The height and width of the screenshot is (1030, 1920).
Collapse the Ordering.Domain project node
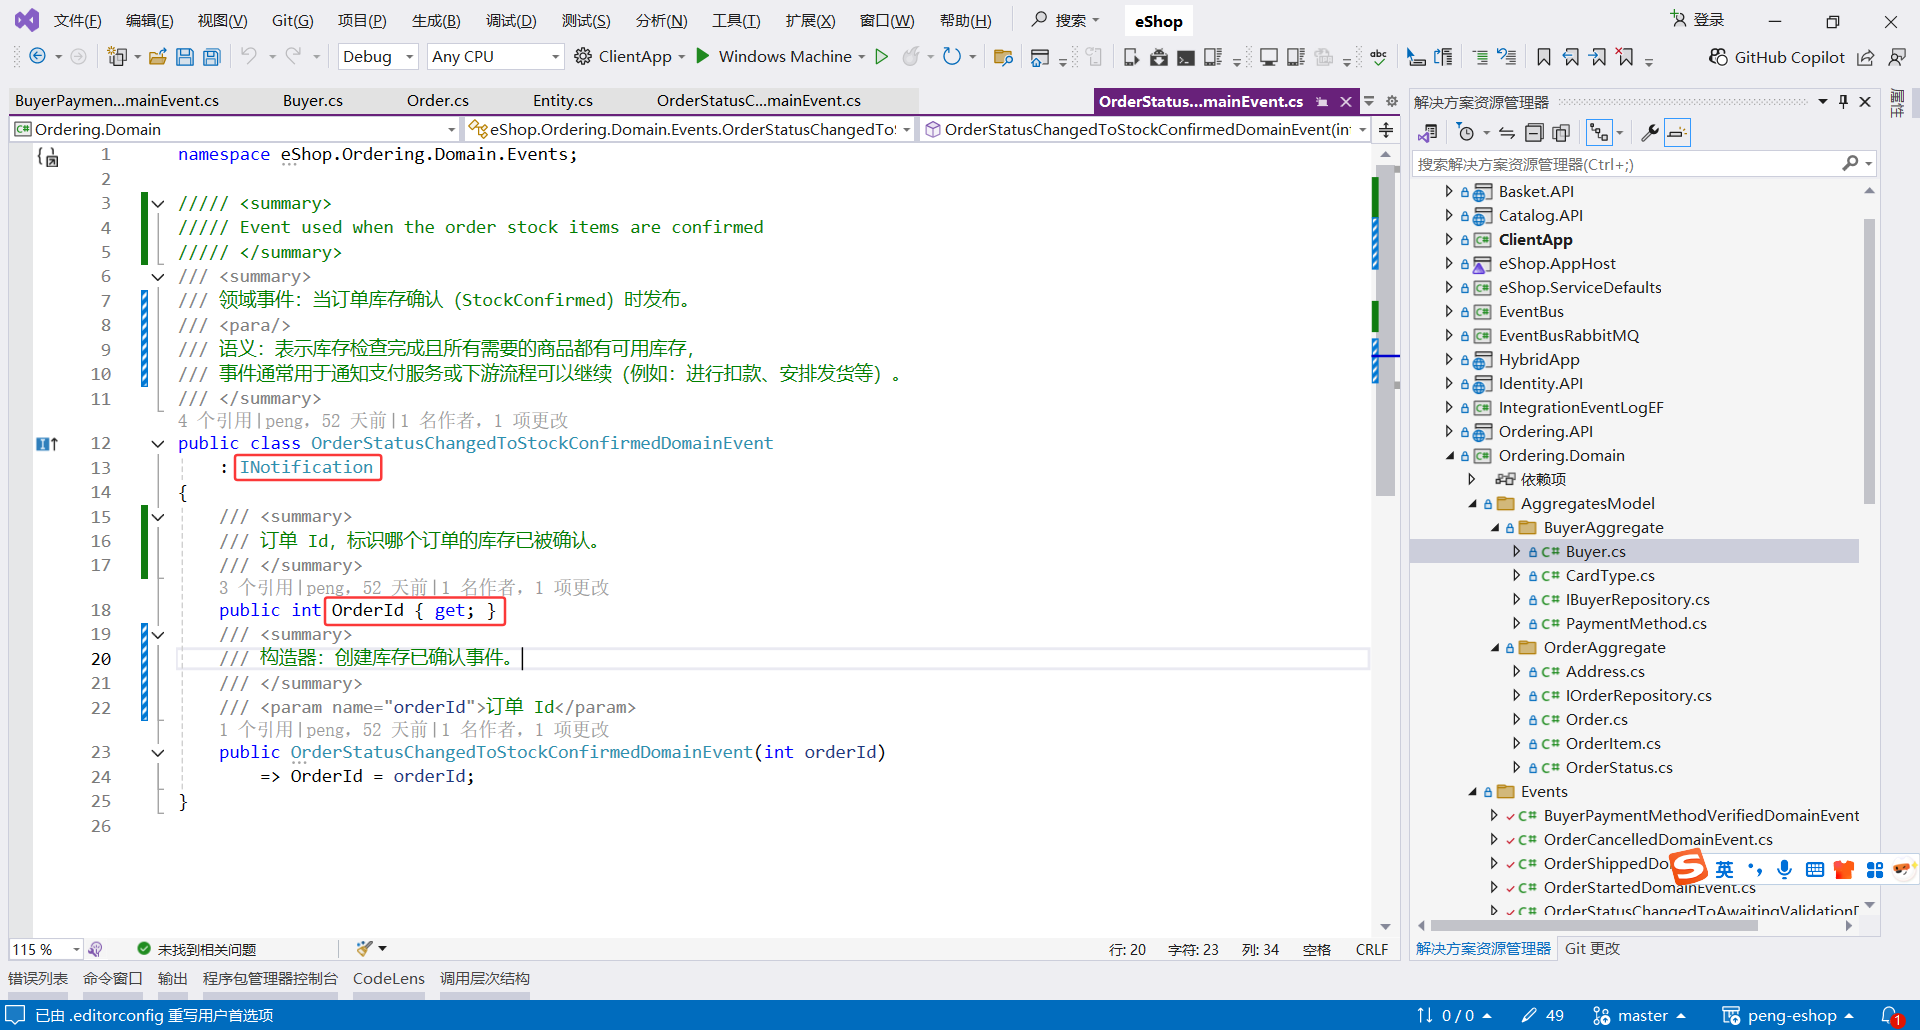click(x=1449, y=456)
